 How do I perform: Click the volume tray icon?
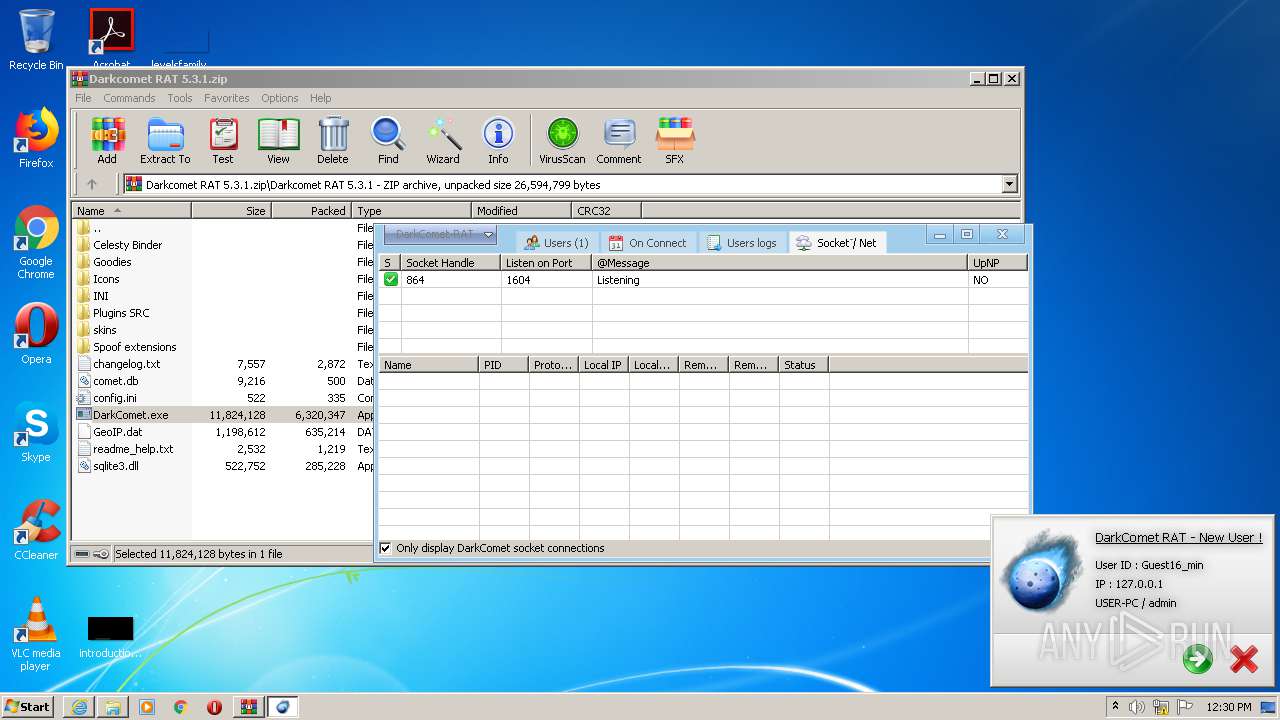click(x=1137, y=707)
